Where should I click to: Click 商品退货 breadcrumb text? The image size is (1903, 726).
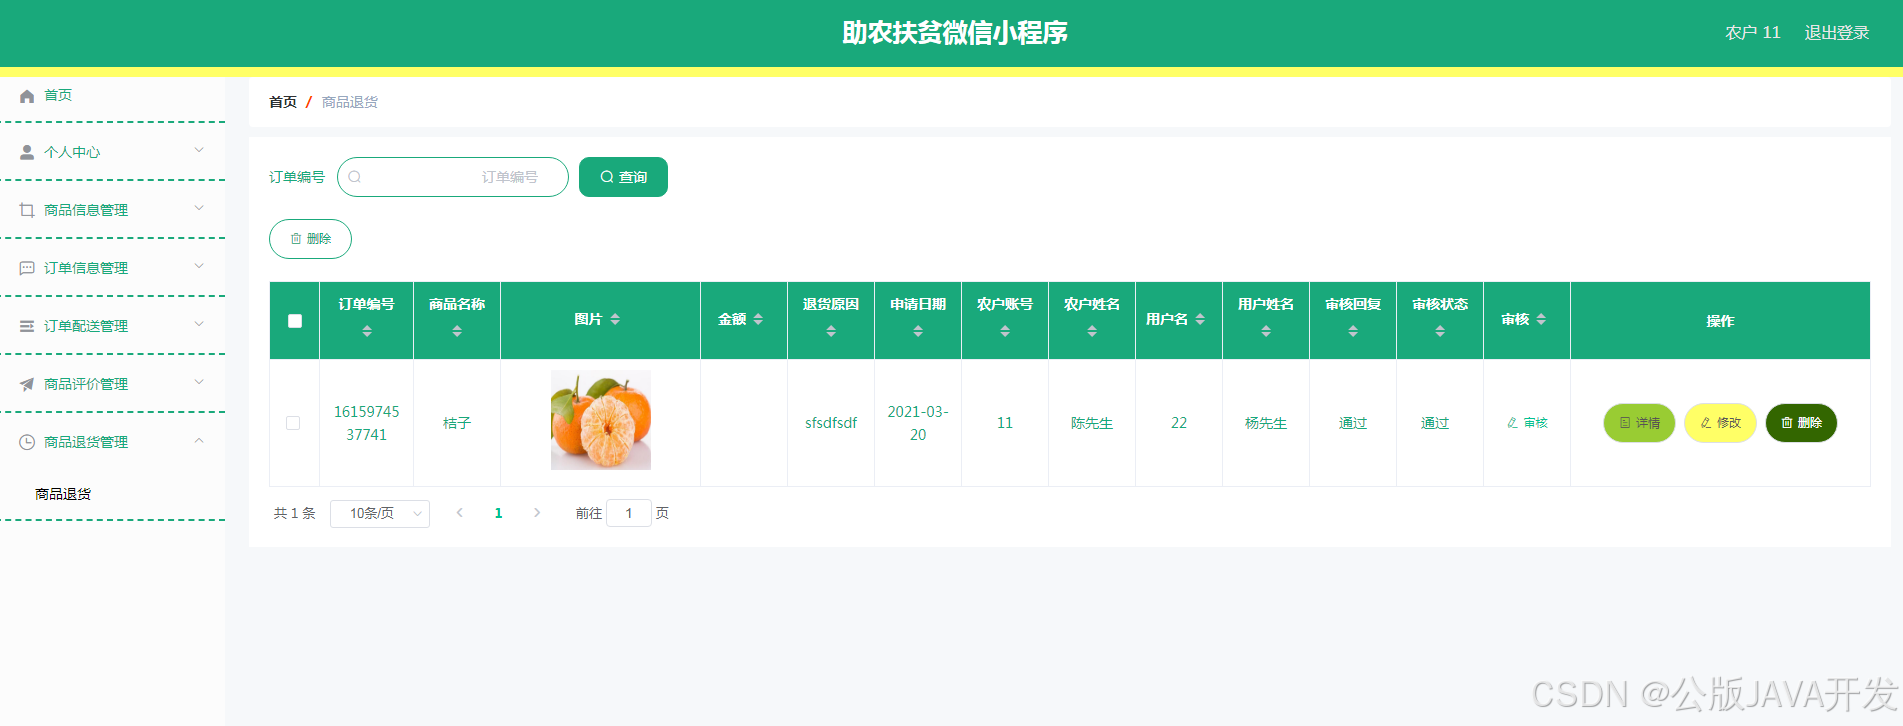click(350, 102)
